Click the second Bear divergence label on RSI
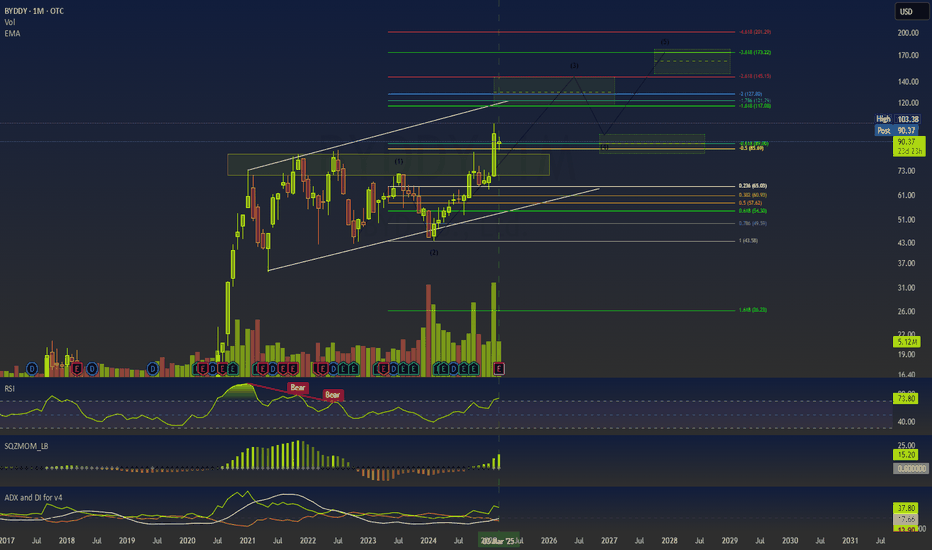 tap(332, 395)
